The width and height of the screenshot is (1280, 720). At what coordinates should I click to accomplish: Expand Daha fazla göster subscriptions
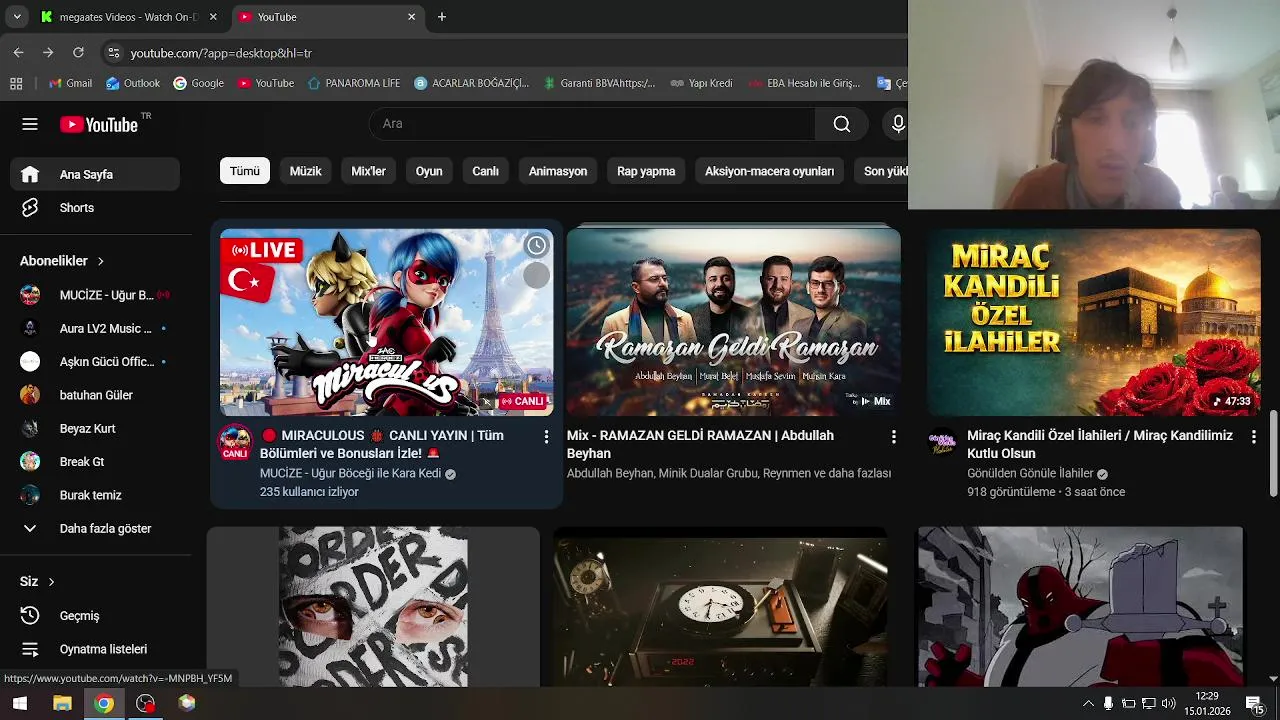point(95,528)
